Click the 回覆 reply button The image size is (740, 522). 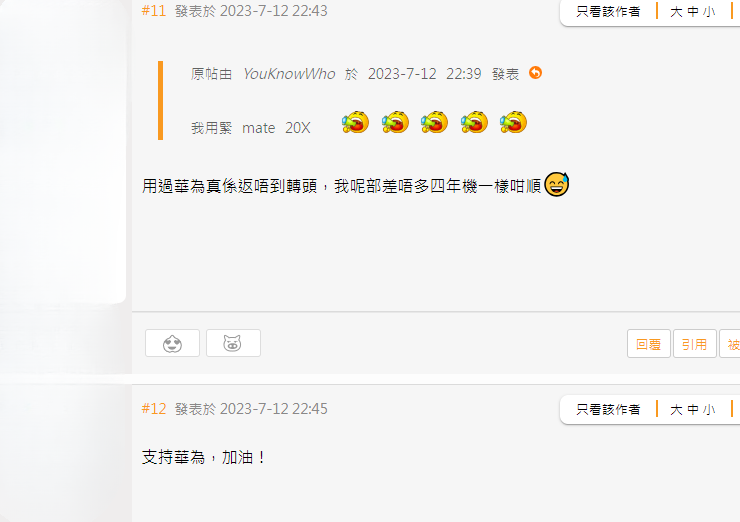tap(648, 344)
